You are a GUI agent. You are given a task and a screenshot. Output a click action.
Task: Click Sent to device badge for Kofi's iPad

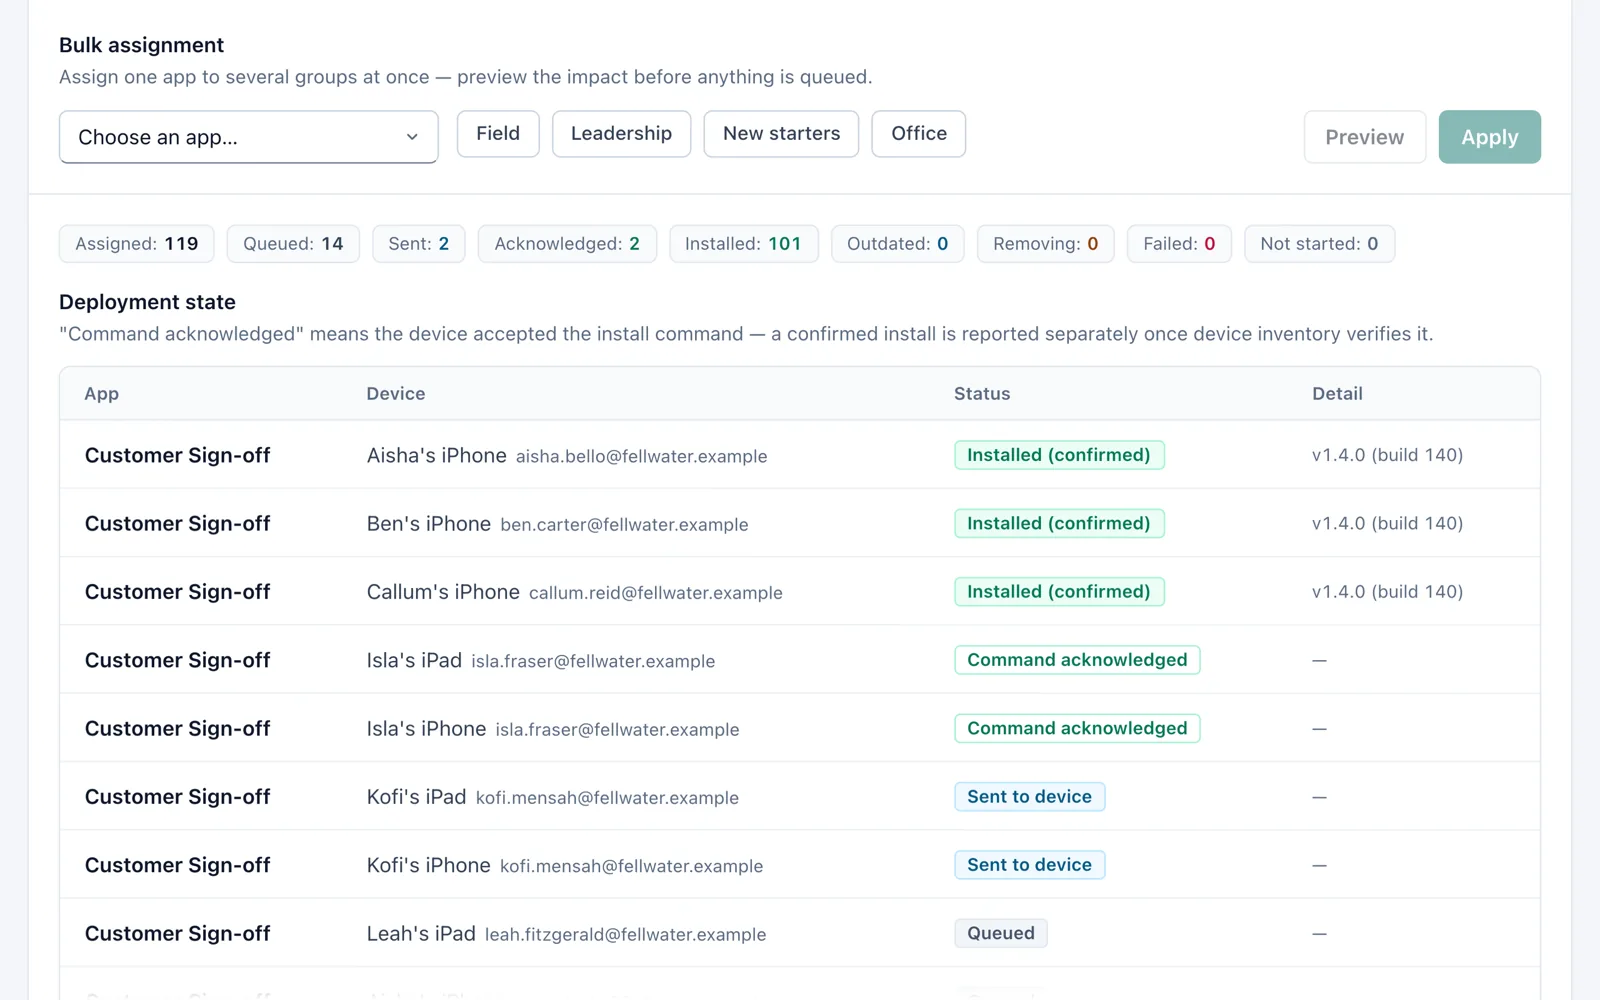tap(1029, 797)
